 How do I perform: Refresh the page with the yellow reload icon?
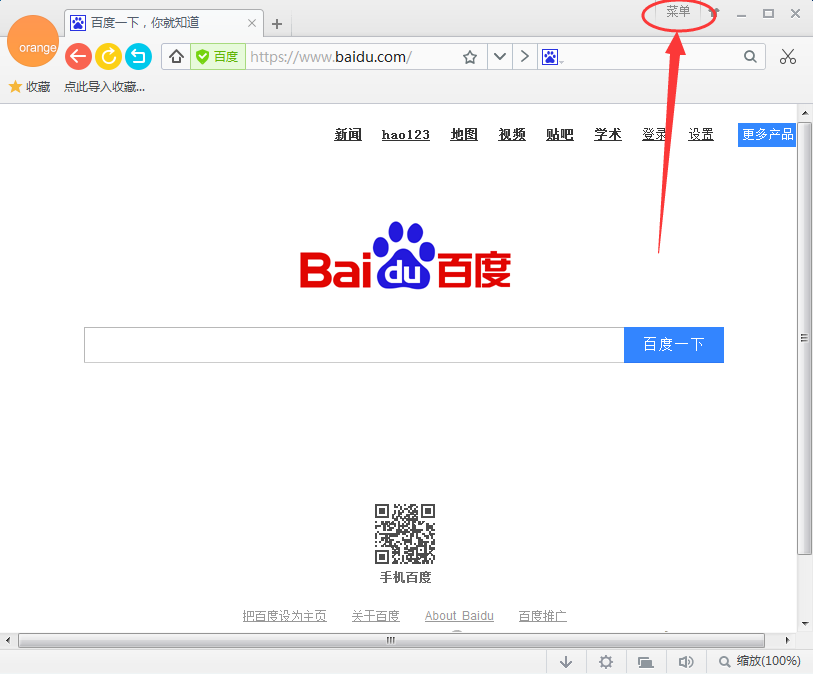[x=108, y=57]
